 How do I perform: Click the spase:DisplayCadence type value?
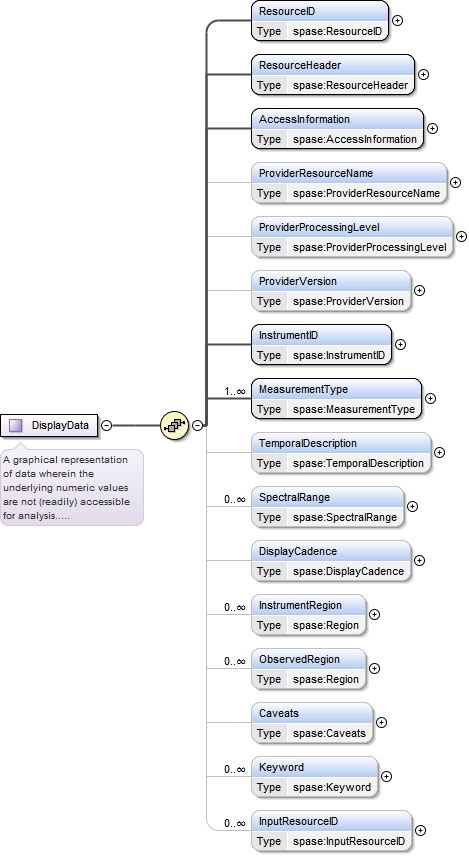[348, 572]
